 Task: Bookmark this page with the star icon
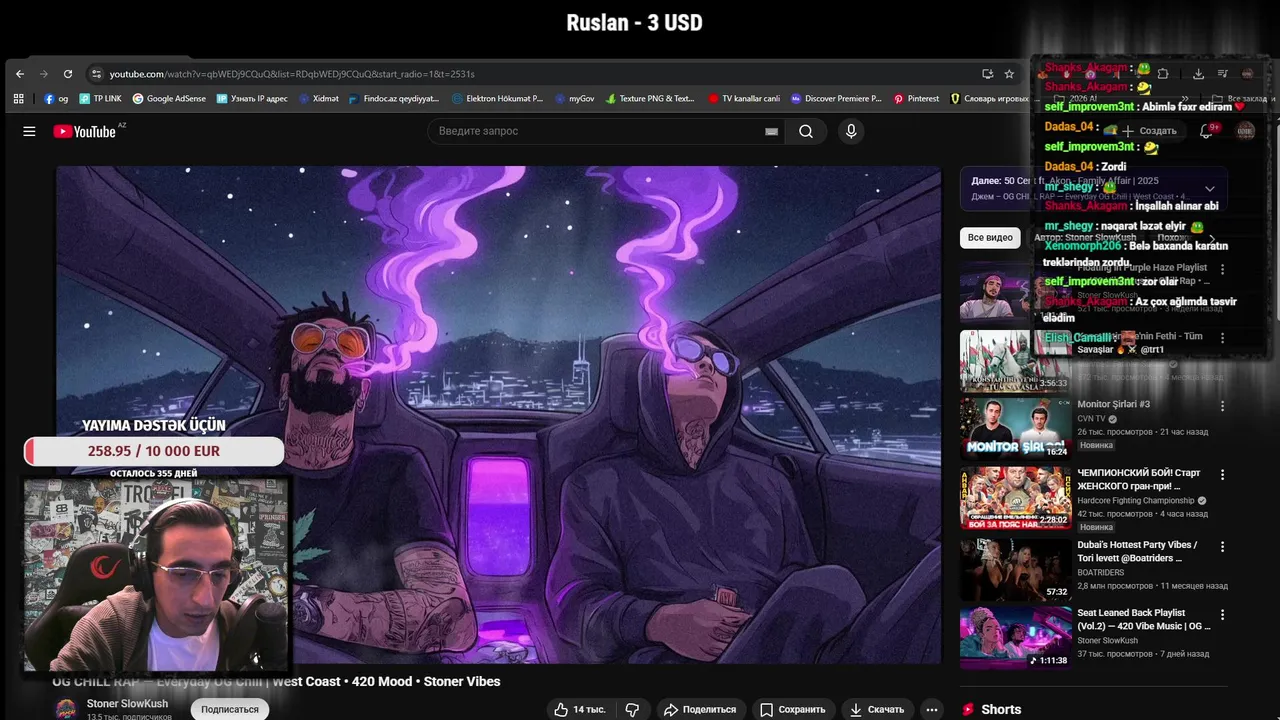coord(1009,74)
